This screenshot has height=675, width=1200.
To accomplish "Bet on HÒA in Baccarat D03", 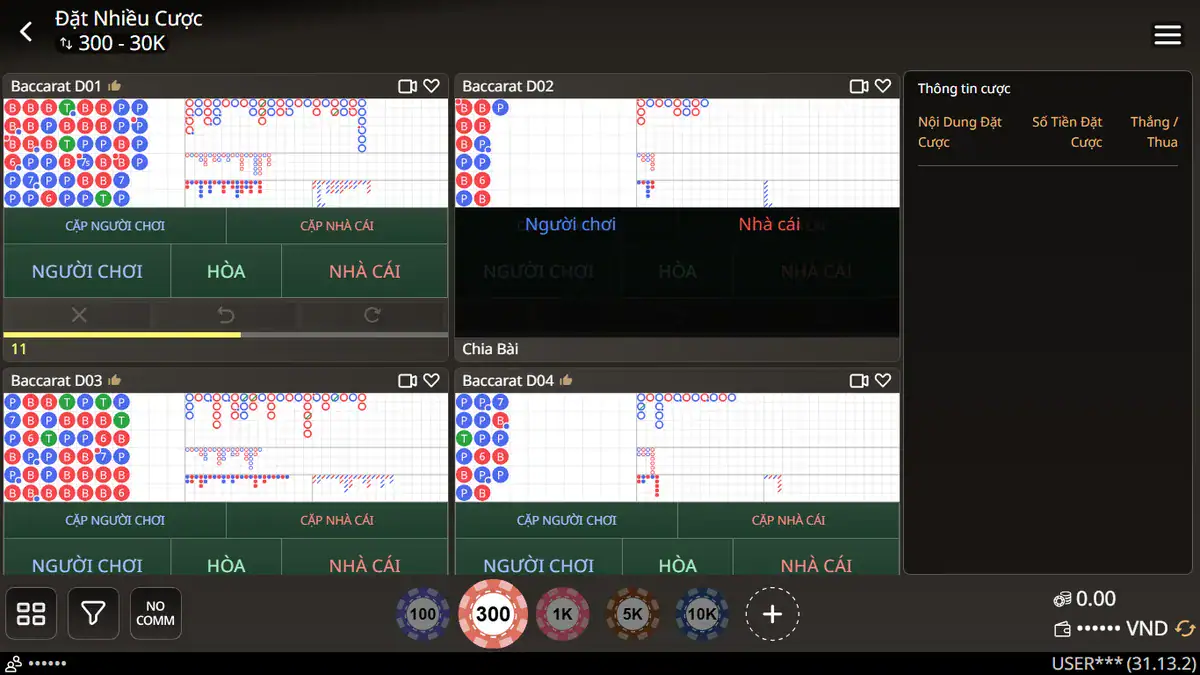I will click(226, 565).
